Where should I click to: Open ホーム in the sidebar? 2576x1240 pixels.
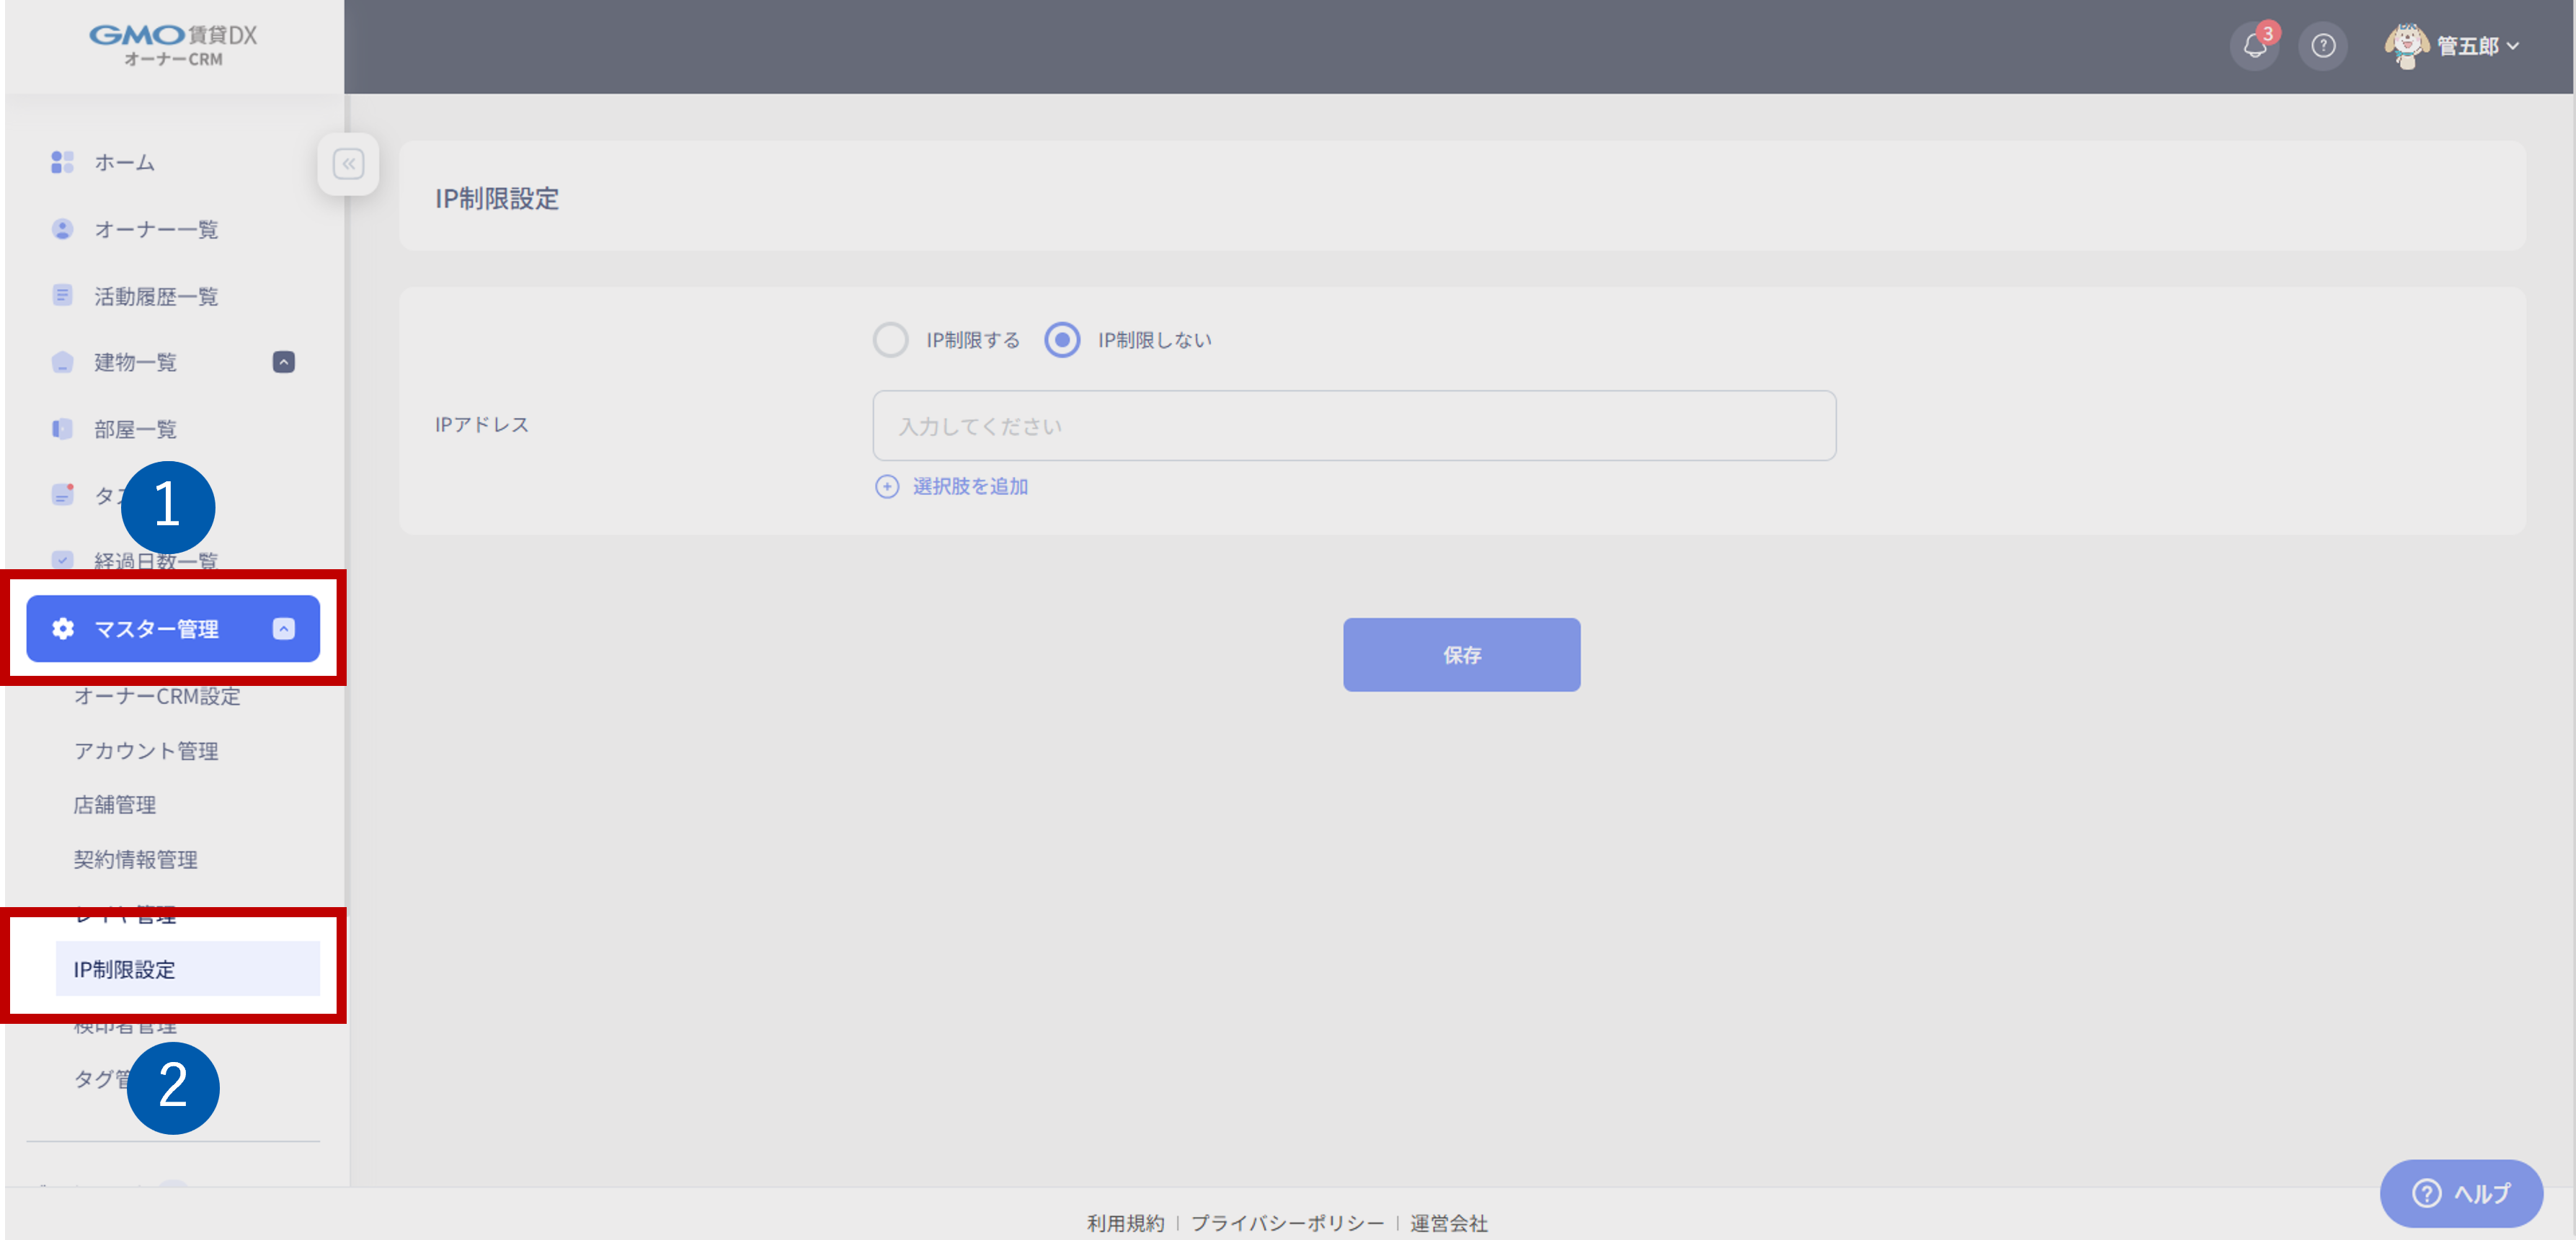coord(124,162)
